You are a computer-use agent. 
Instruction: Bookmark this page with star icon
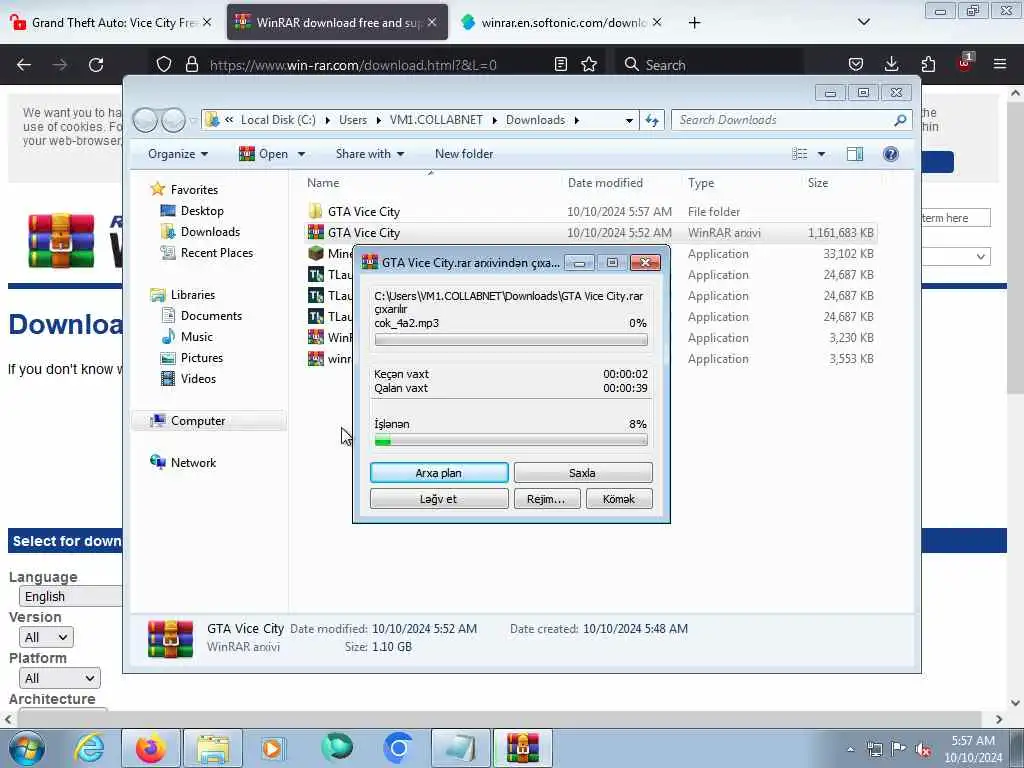589,65
